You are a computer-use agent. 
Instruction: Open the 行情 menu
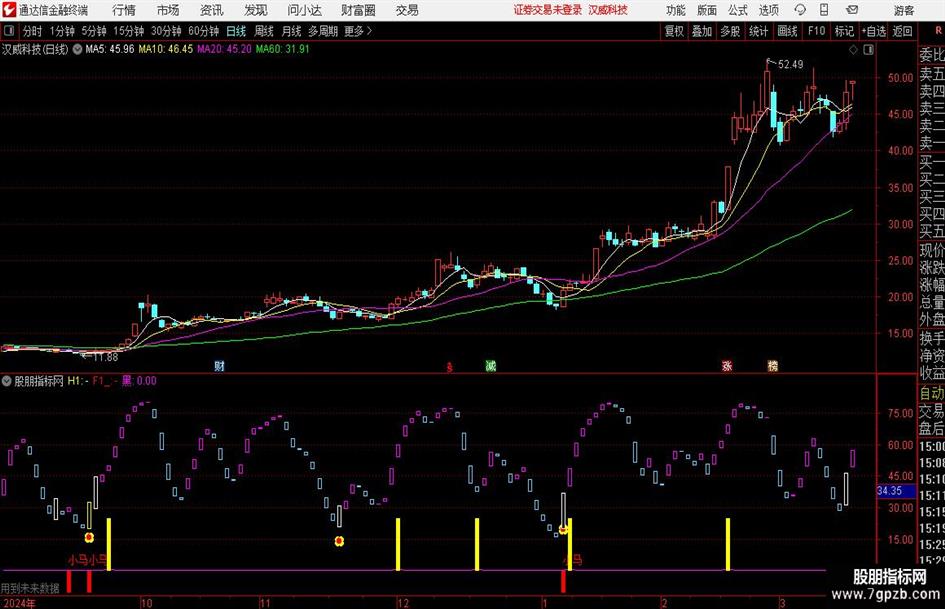pyautogui.click(x=124, y=10)
